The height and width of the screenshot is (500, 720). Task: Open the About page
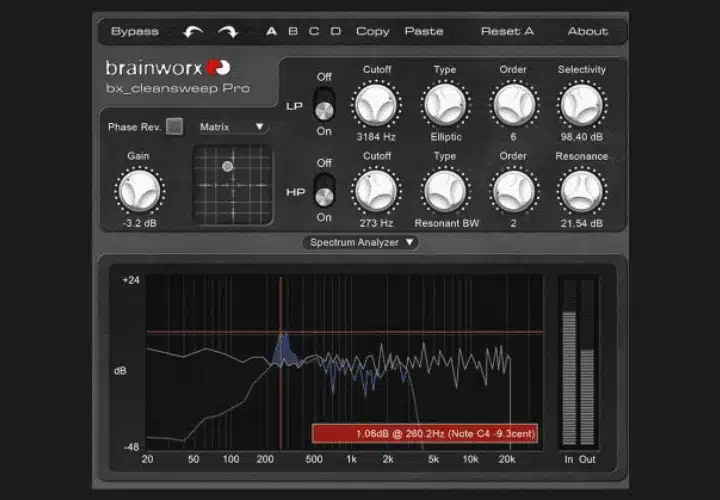click(588, 31)
